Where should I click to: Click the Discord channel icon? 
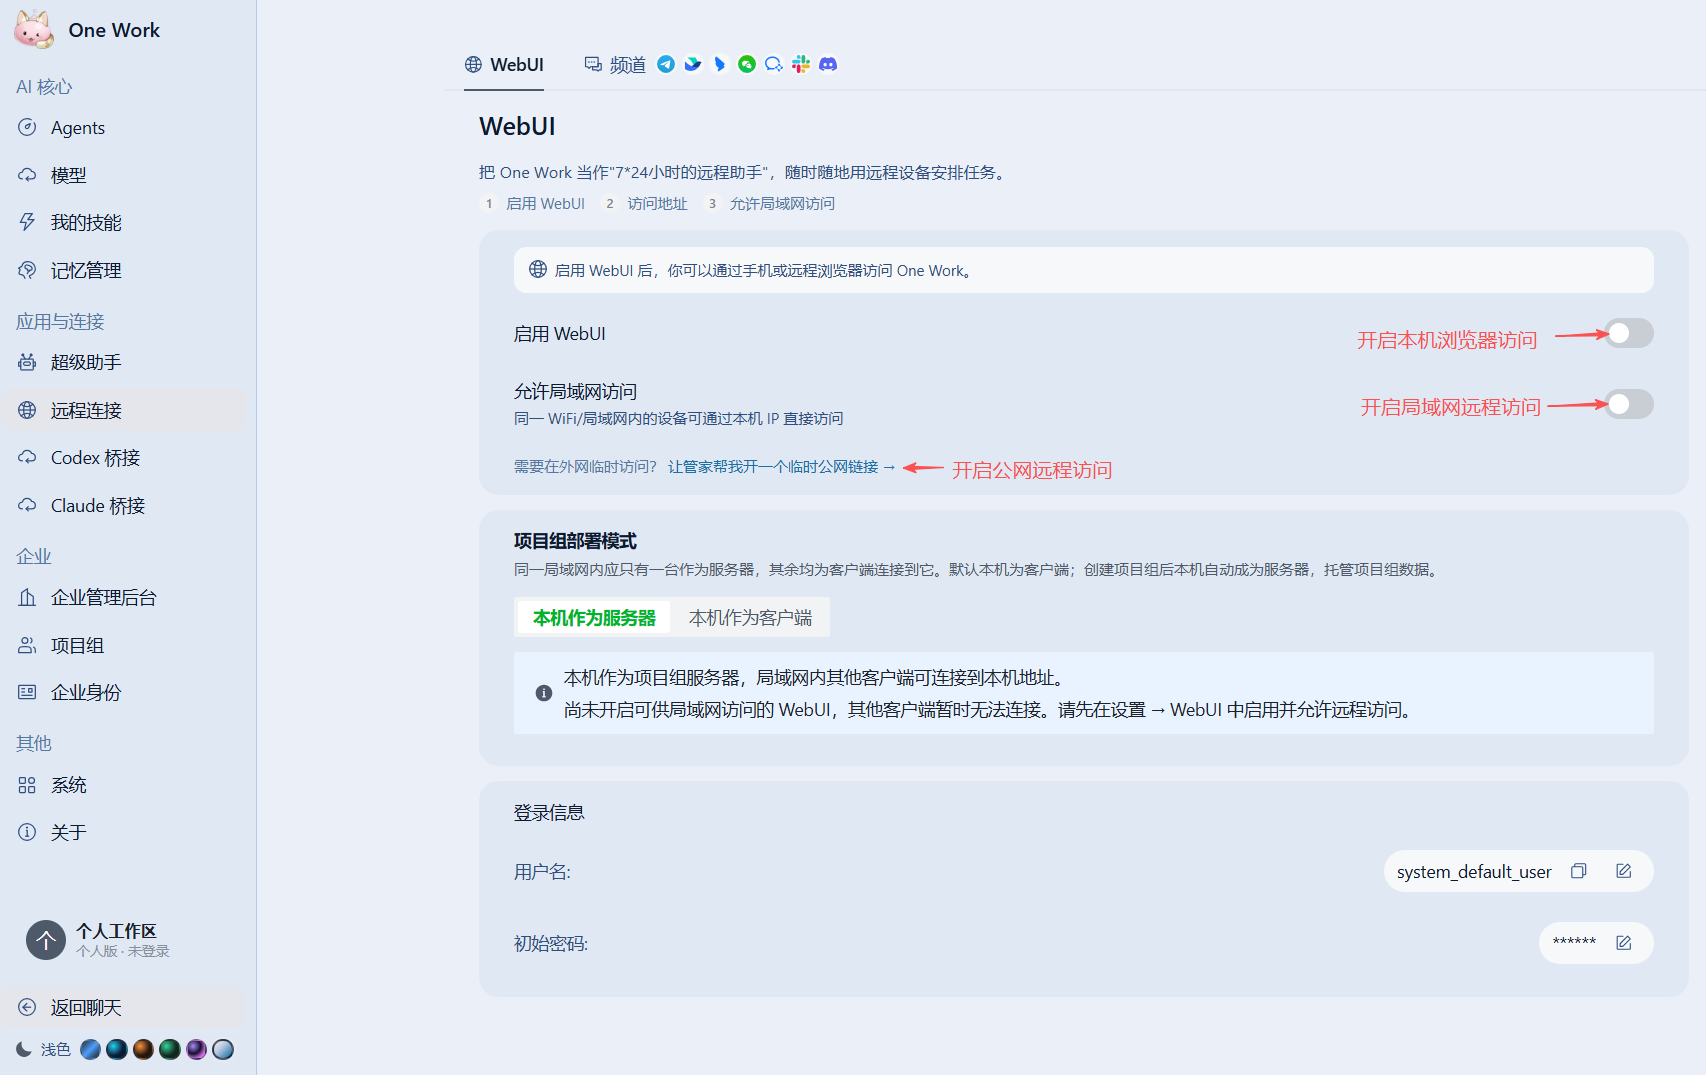coord(828,64)
